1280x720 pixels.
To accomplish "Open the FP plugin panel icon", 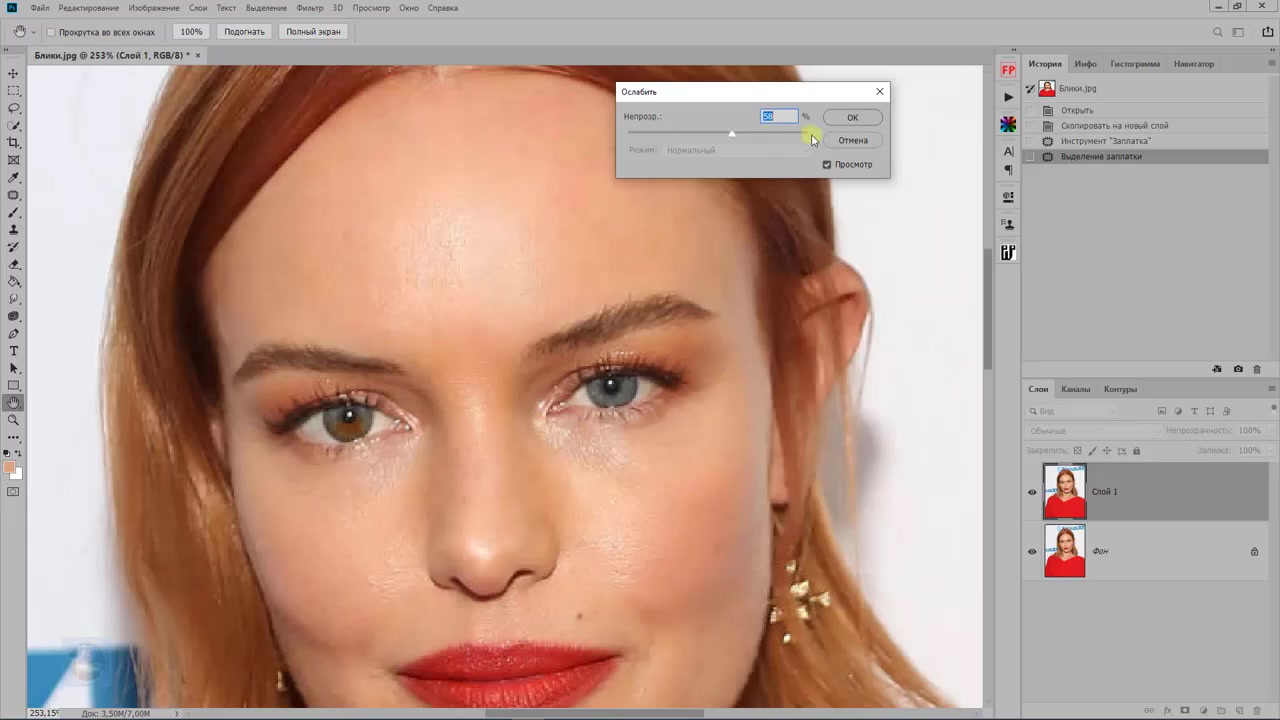I will [x=1008, y=70].
